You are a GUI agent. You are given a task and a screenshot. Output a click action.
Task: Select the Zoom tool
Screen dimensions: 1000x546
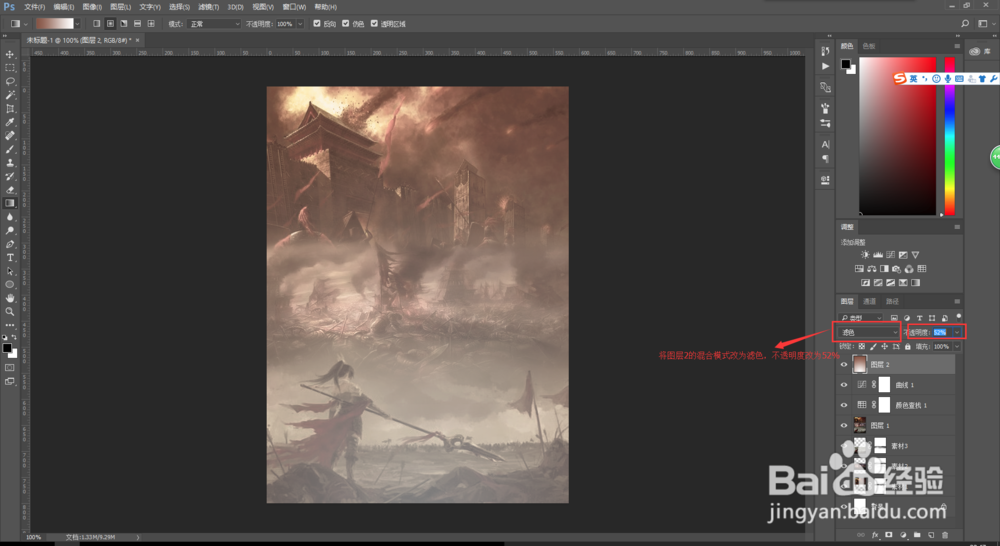[x=10, y=311]
